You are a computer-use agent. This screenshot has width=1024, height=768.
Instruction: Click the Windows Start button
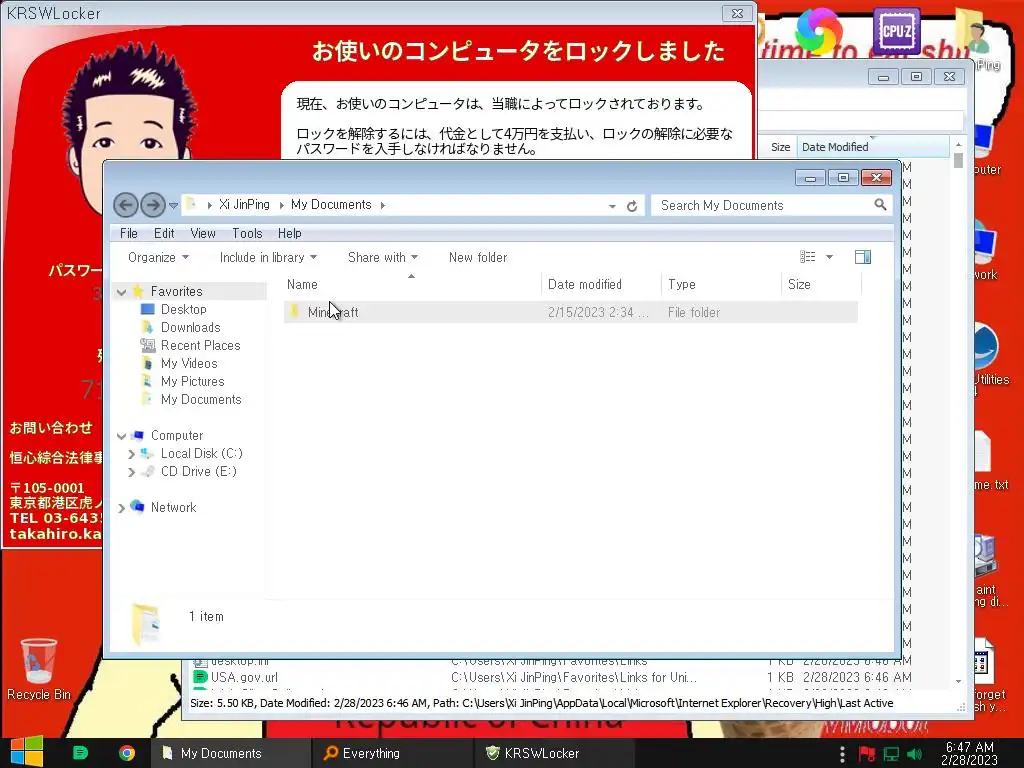[27, 752]
